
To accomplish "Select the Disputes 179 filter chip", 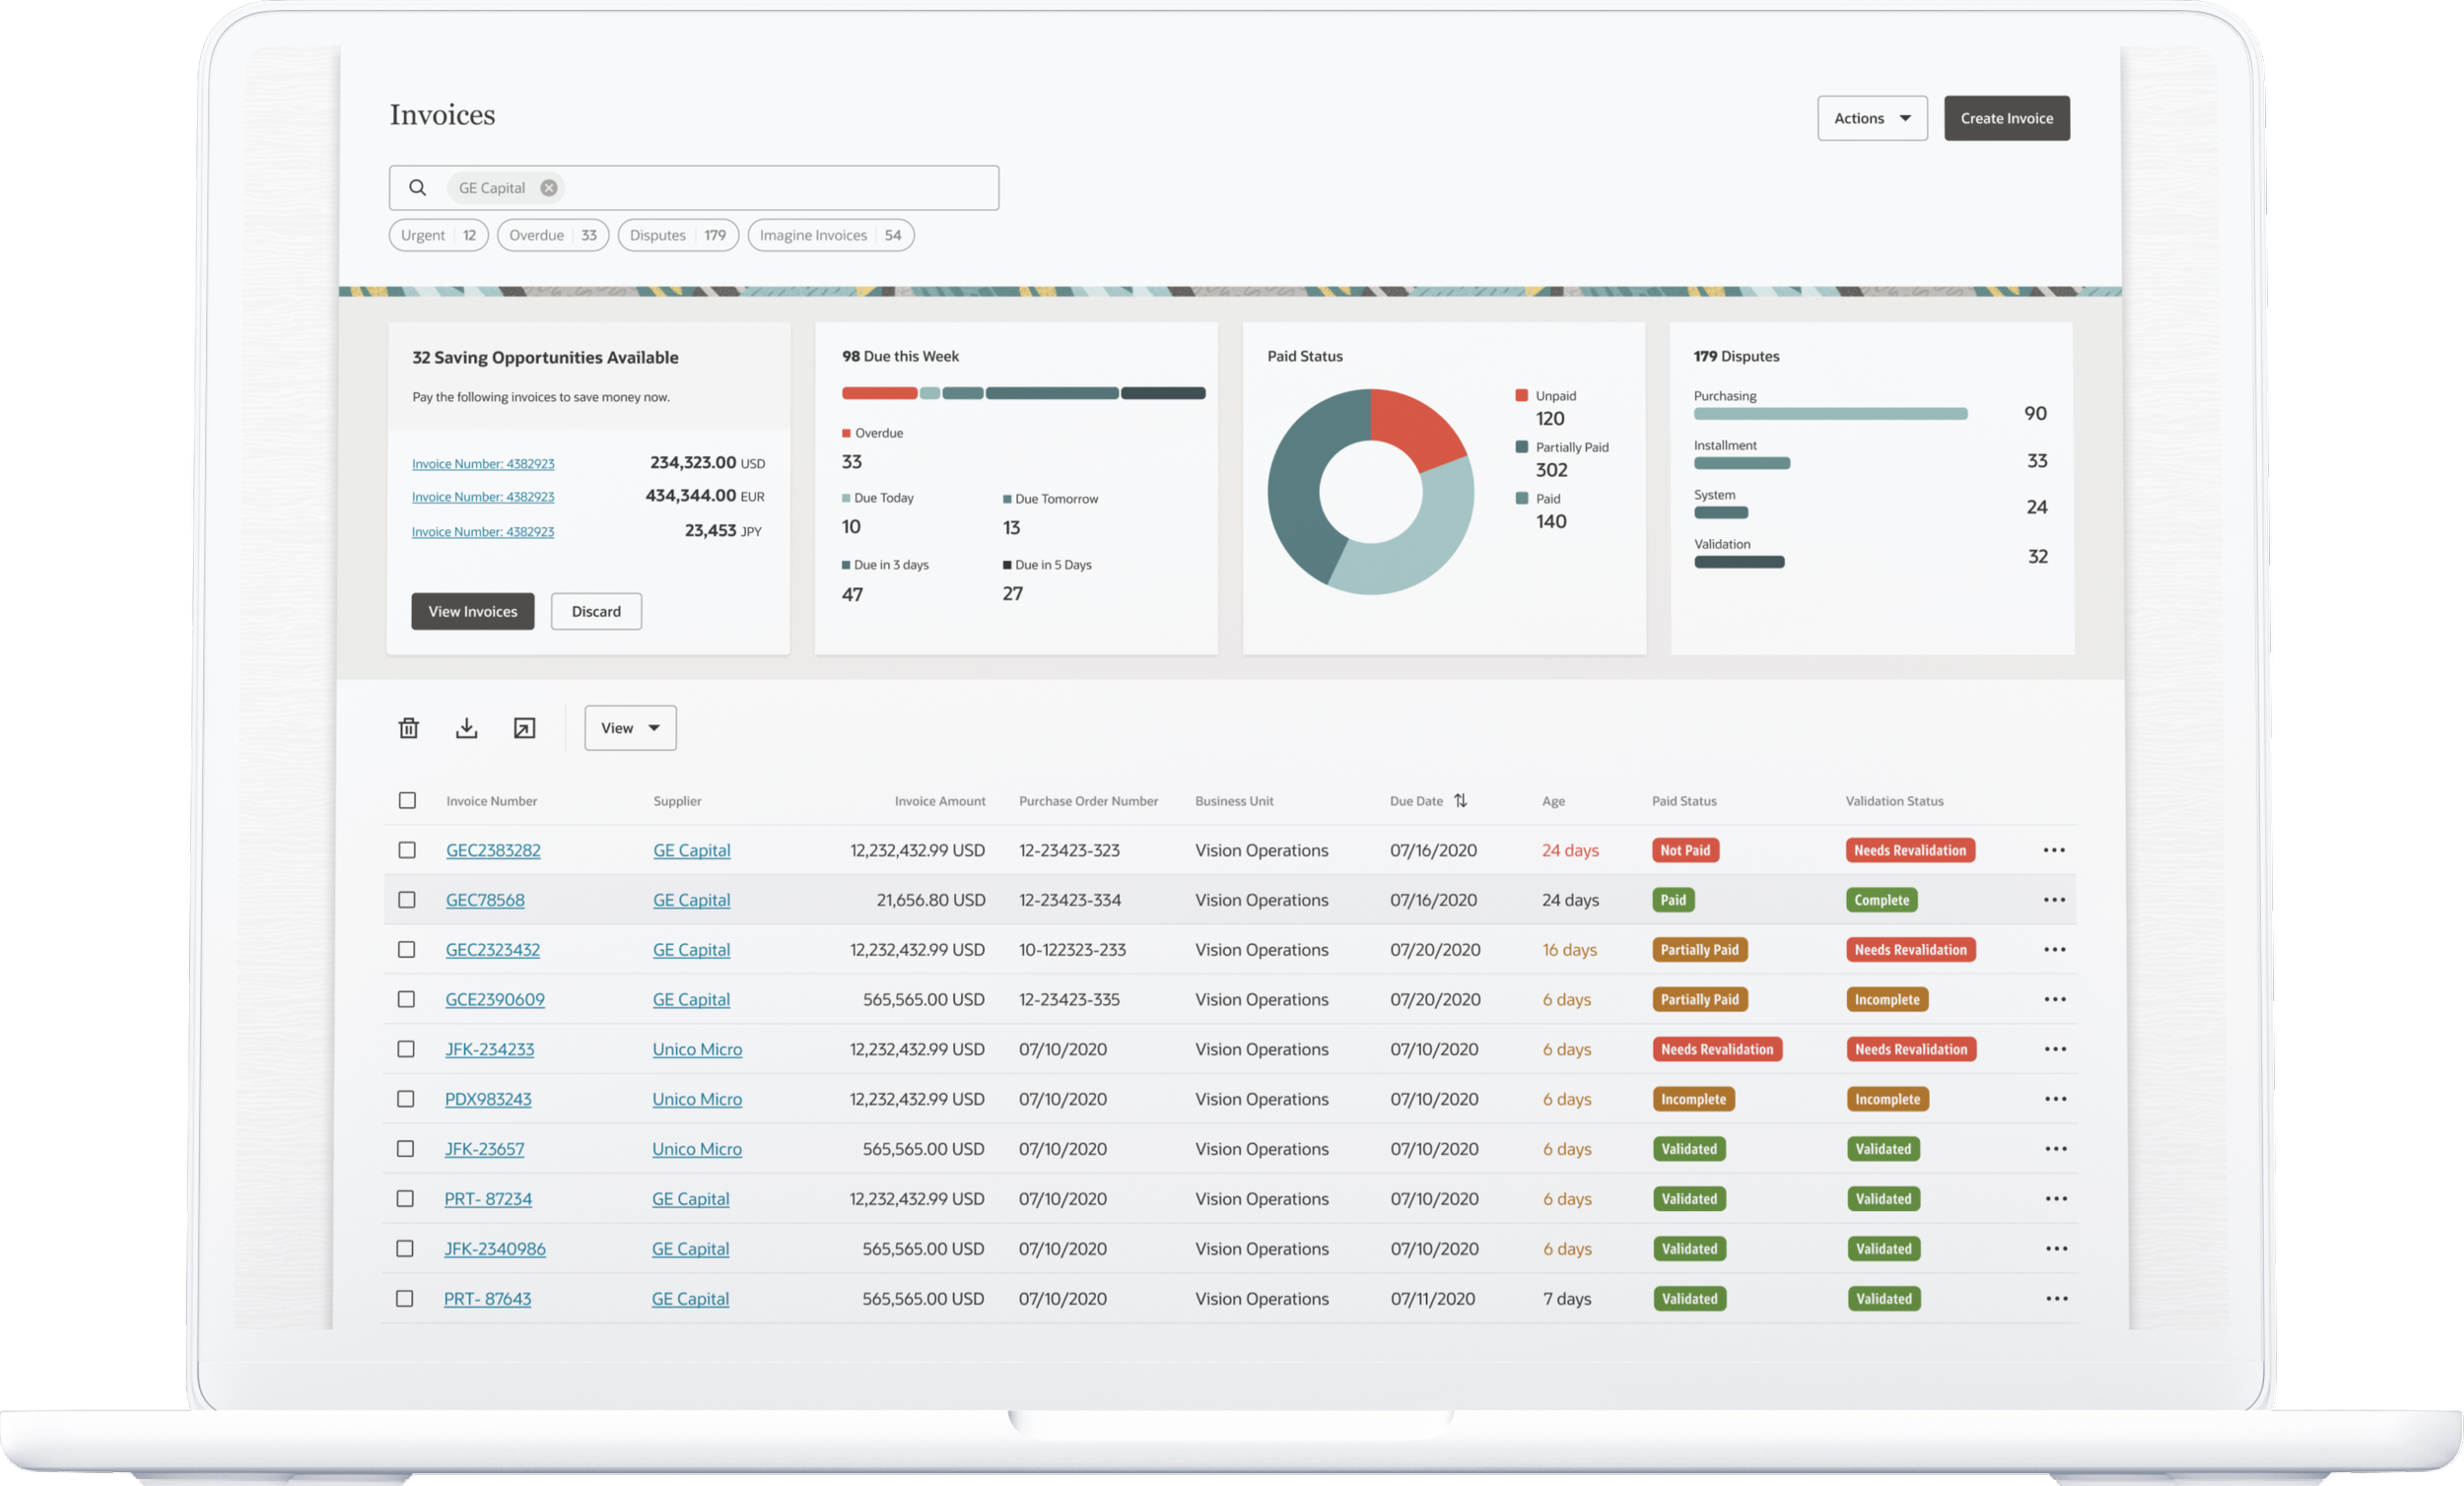I will [677, 235].
